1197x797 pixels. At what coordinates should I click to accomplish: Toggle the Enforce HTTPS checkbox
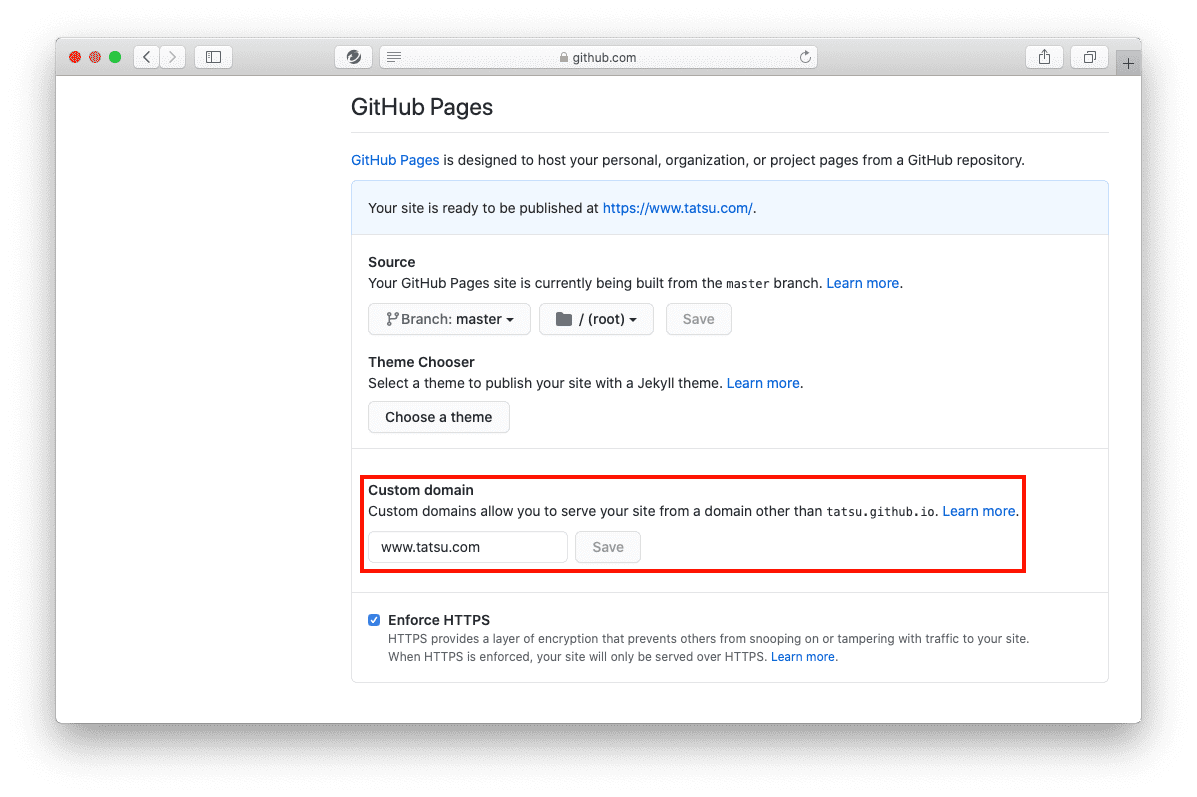pyautogui.click(x=374, y=621)
